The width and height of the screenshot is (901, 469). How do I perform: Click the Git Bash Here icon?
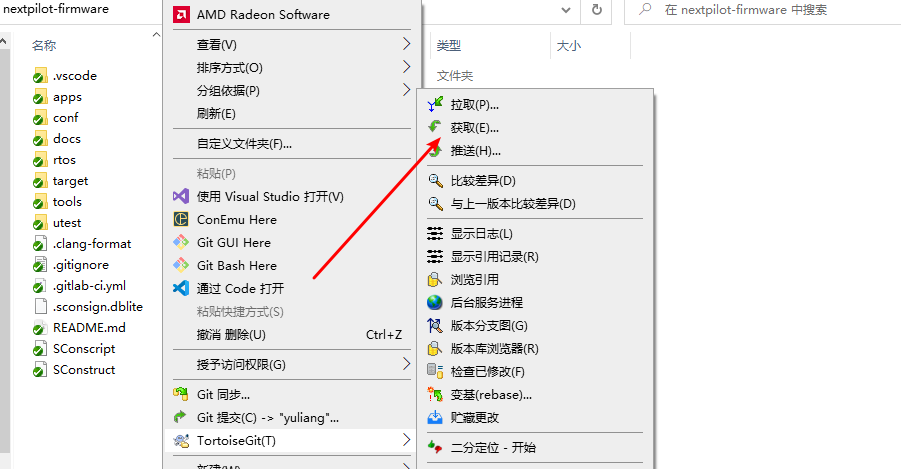coord(181,265)
